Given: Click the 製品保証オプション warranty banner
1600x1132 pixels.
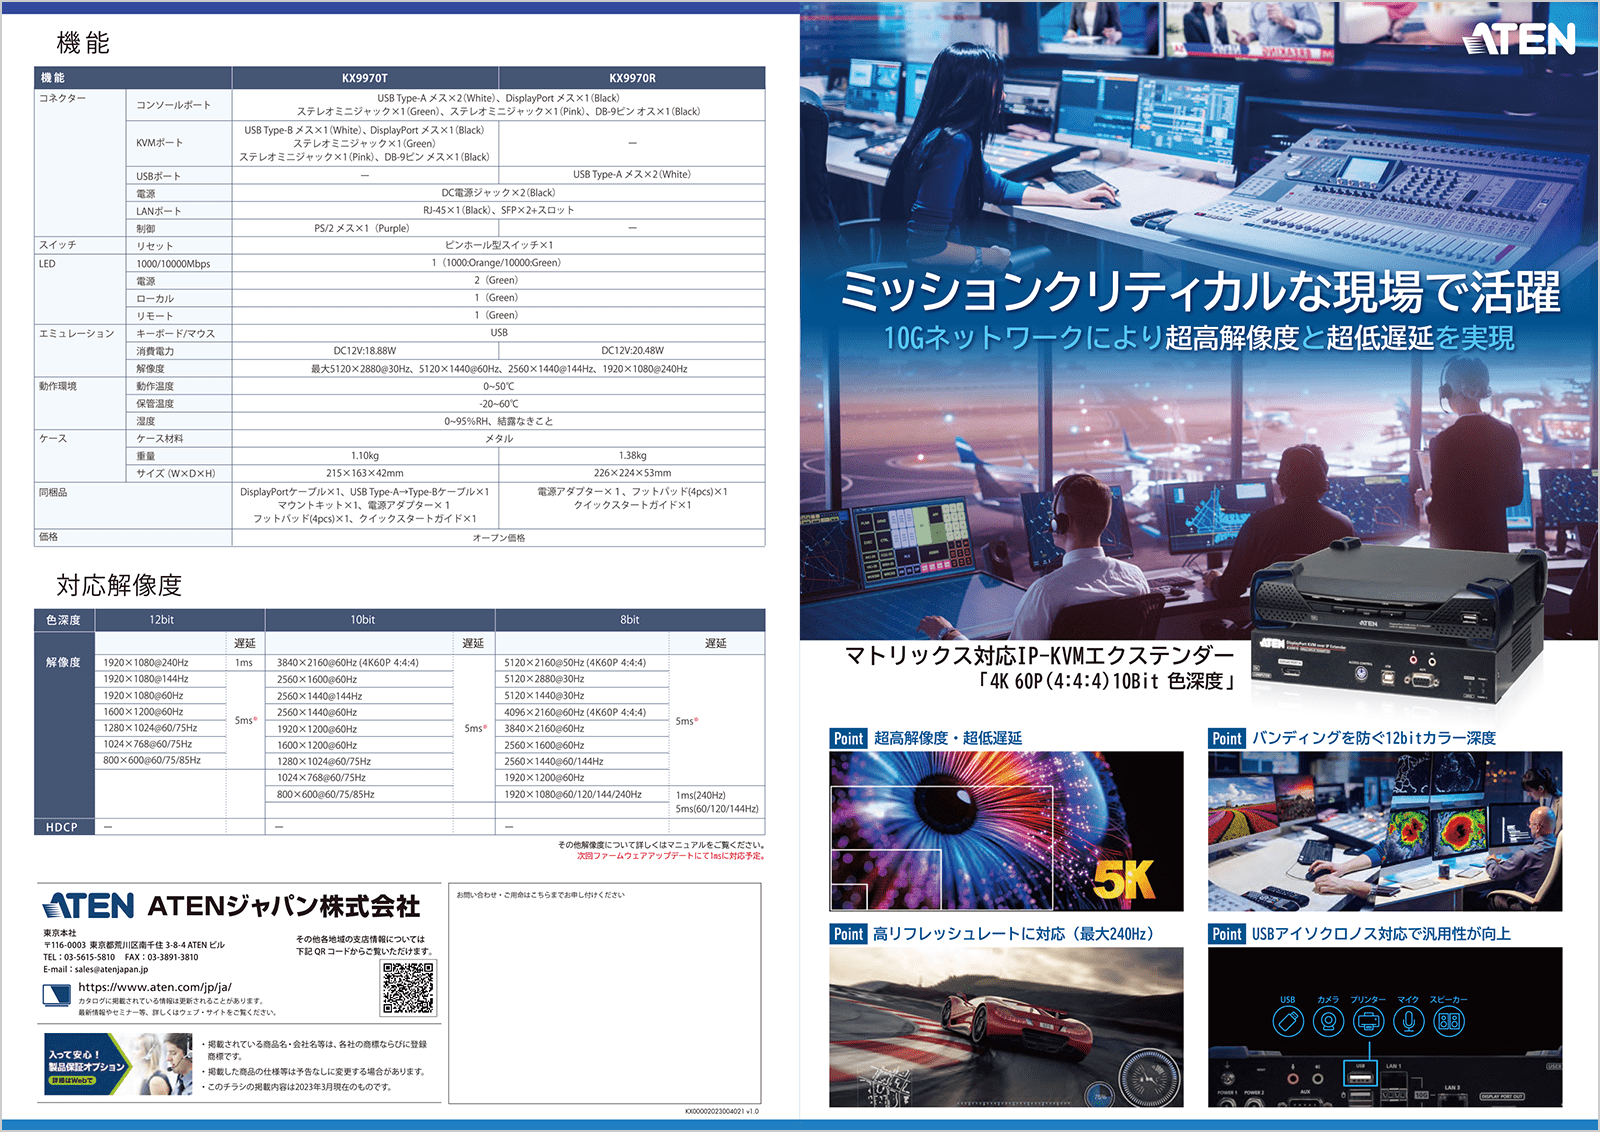Looking at the screenshot, I should coord(88,1066).
